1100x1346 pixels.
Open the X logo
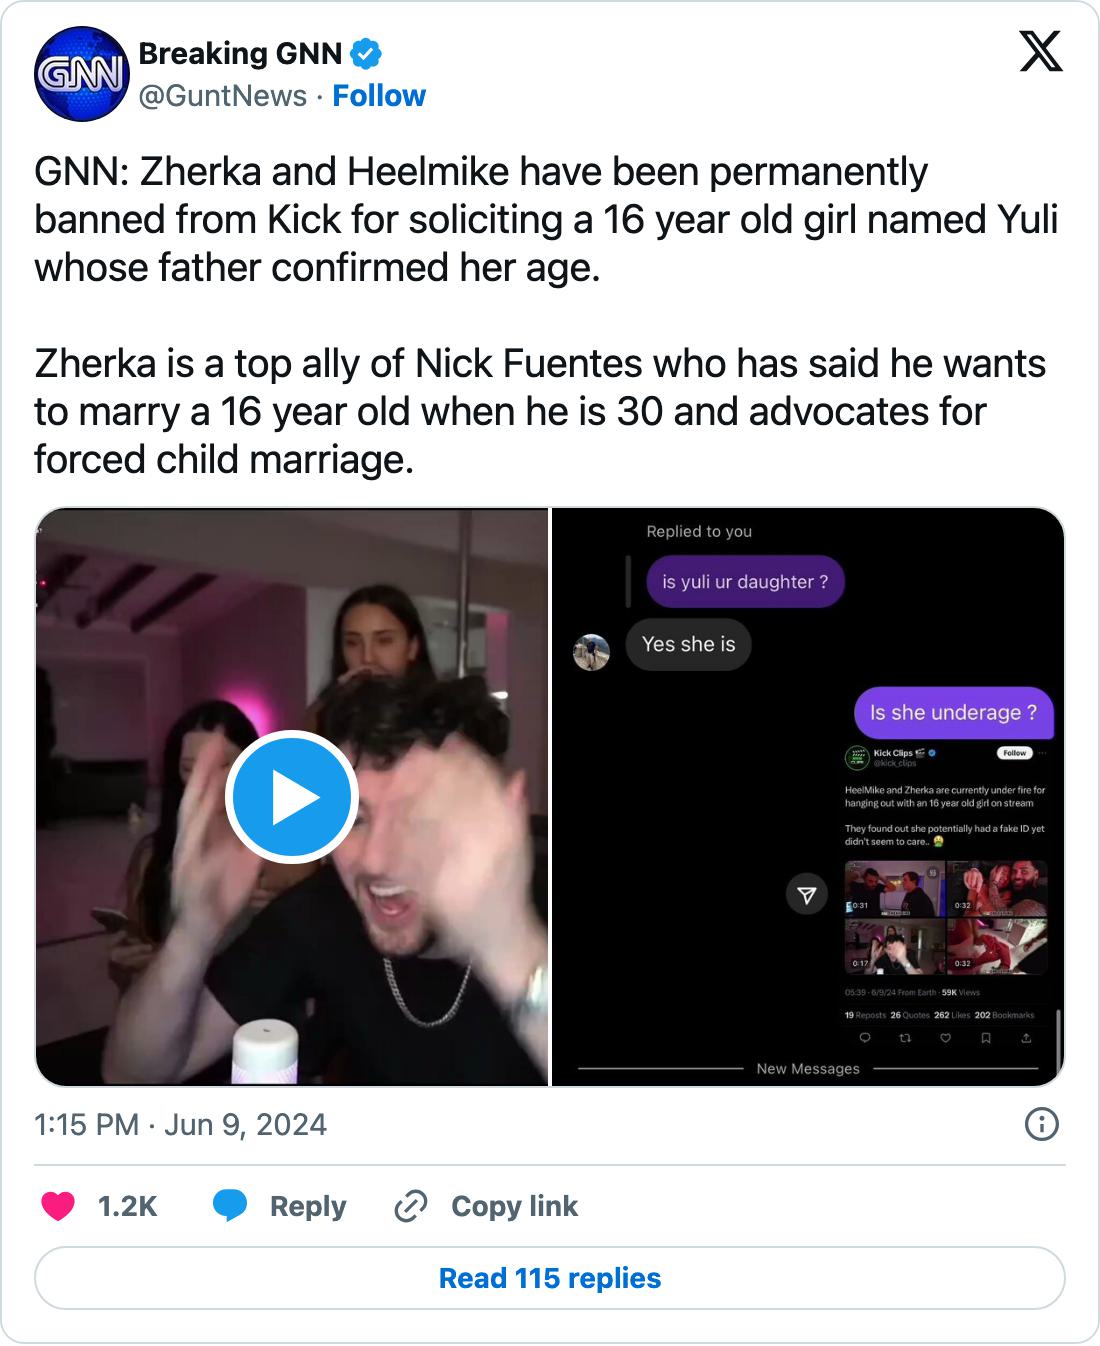[x=1040, y=51]
